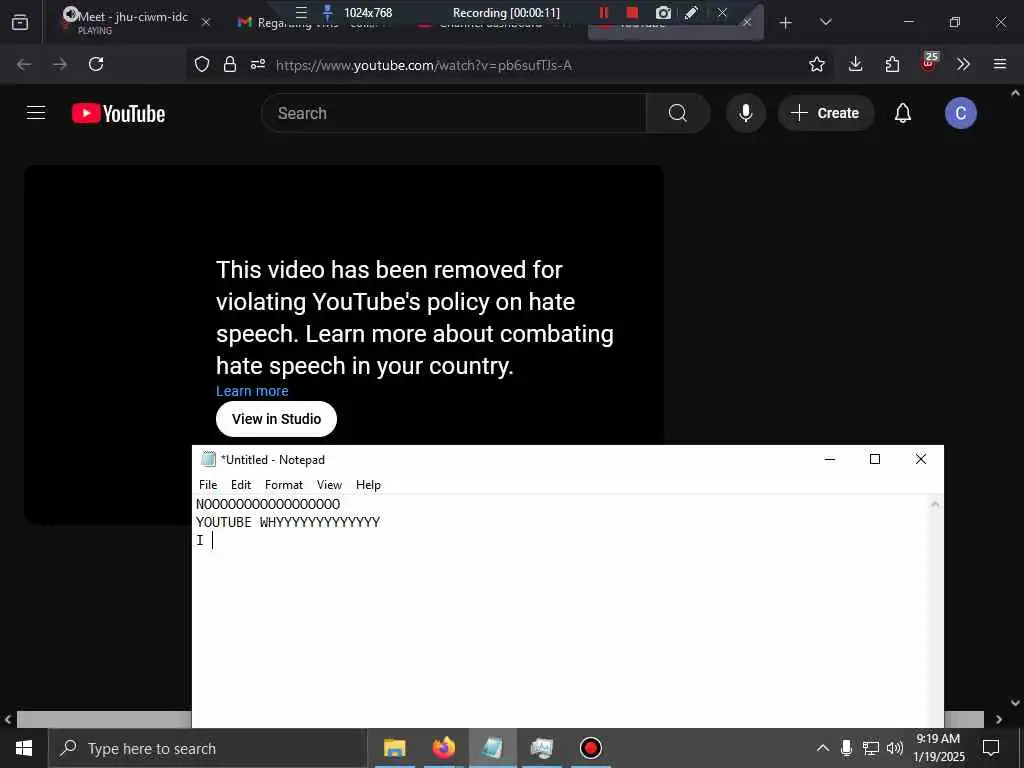Click the taskbar 'Type here to search' box
The image size is (1024, 768).
pyautogui.click(x=207, y=748)
